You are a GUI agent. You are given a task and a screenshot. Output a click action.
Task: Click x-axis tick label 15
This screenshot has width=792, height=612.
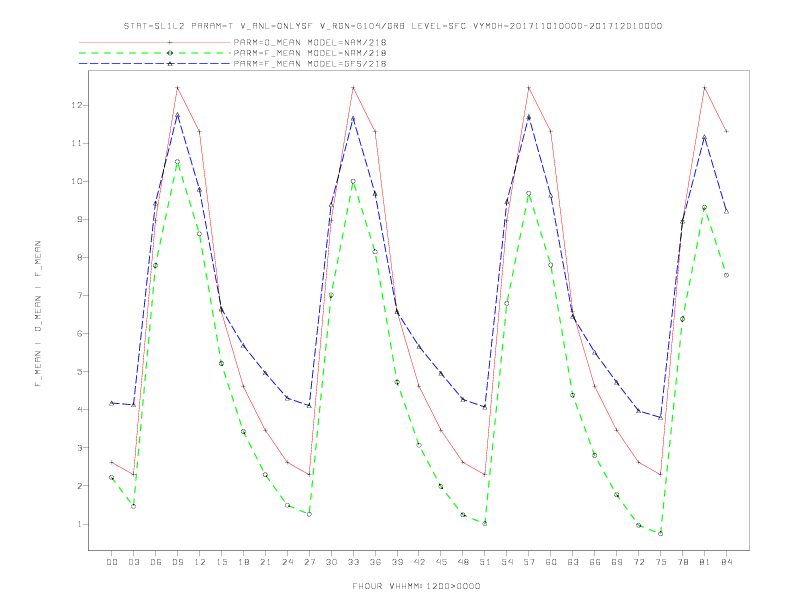(221, 562)
